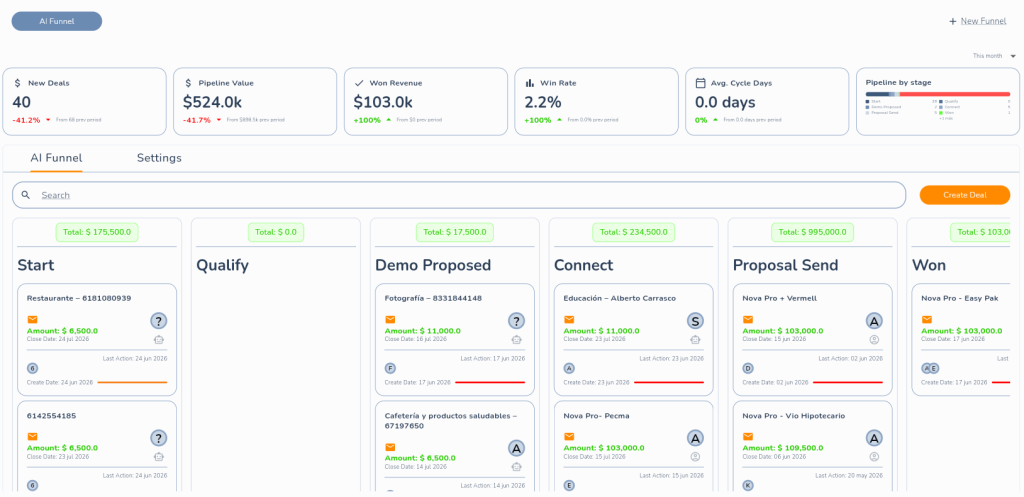Click the AI Funnel pill button at top
Image resolution: width=1024 pixels, height=497 pixels.
click(57, 21)
